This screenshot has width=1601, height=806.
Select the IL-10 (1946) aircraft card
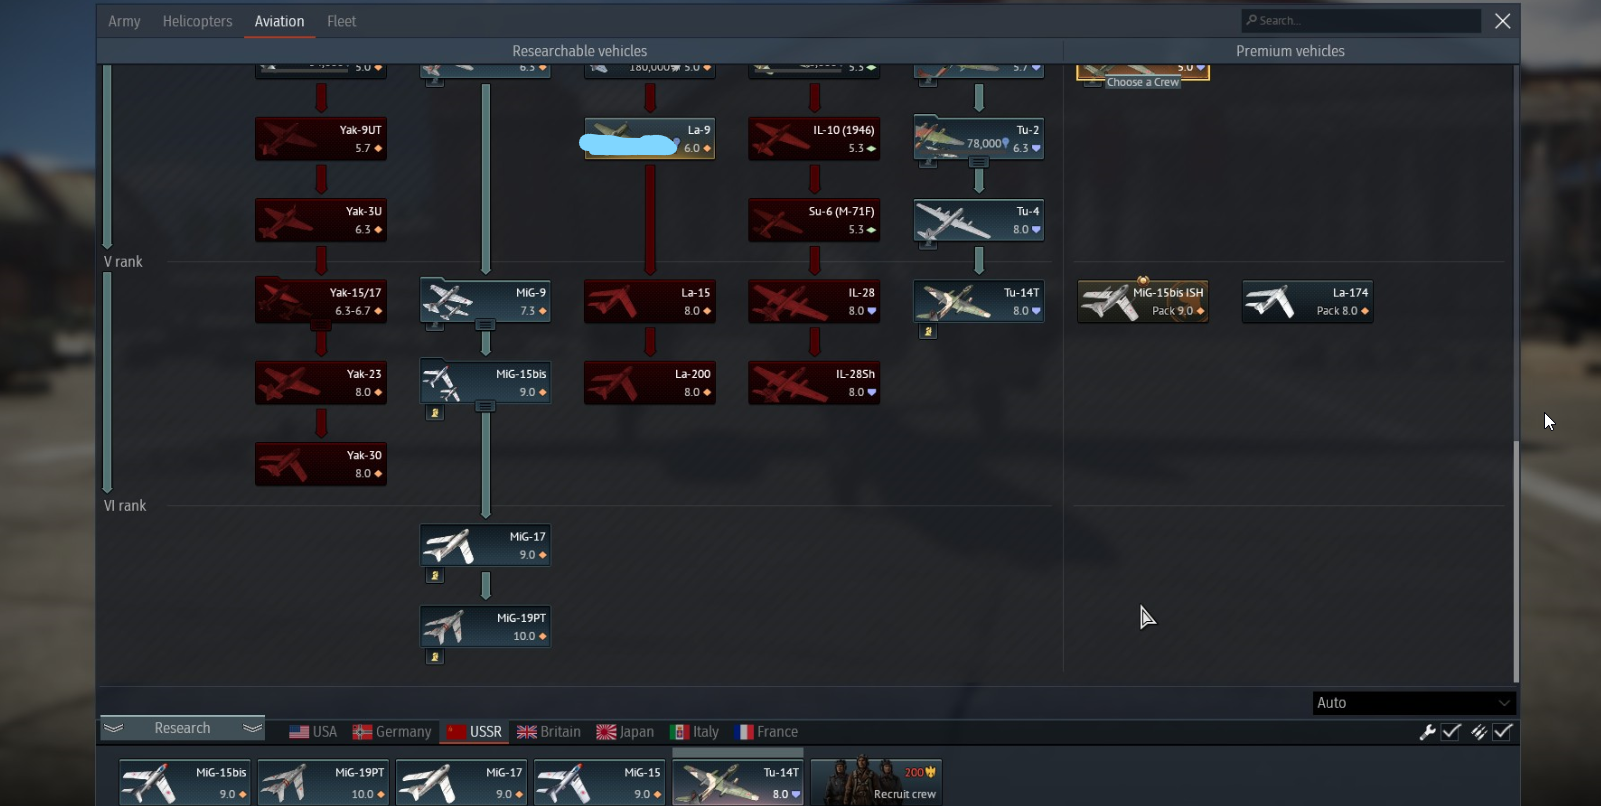click(x=814, y=139)
